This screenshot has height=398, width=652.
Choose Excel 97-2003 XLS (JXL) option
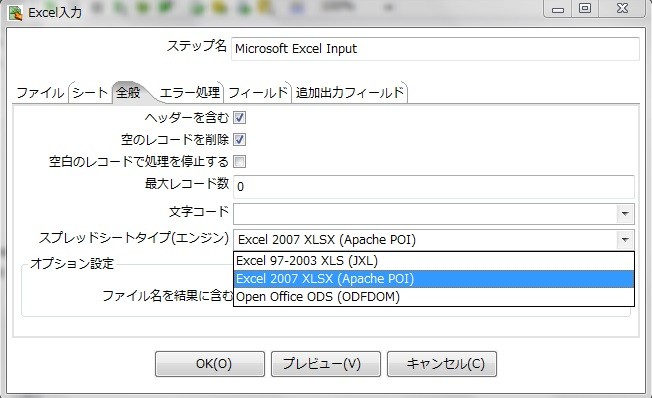tap(434, 261)
